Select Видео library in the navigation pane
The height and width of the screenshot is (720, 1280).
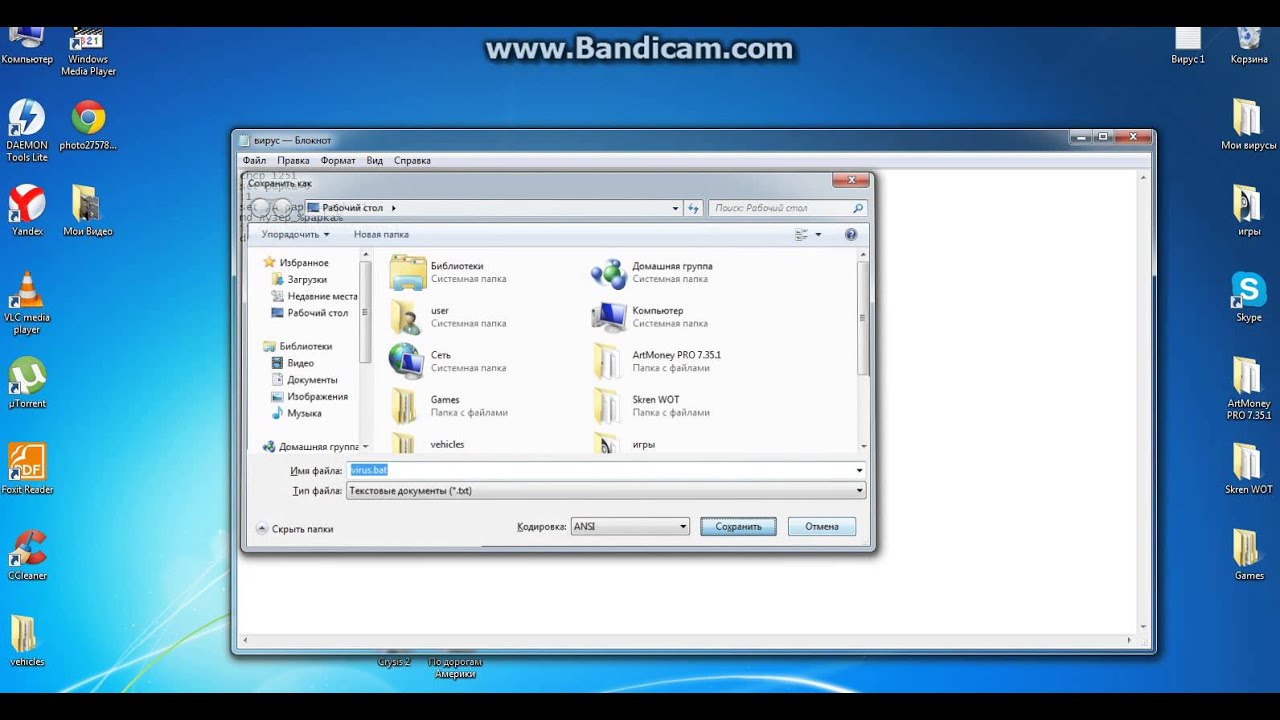pos(292,363)
